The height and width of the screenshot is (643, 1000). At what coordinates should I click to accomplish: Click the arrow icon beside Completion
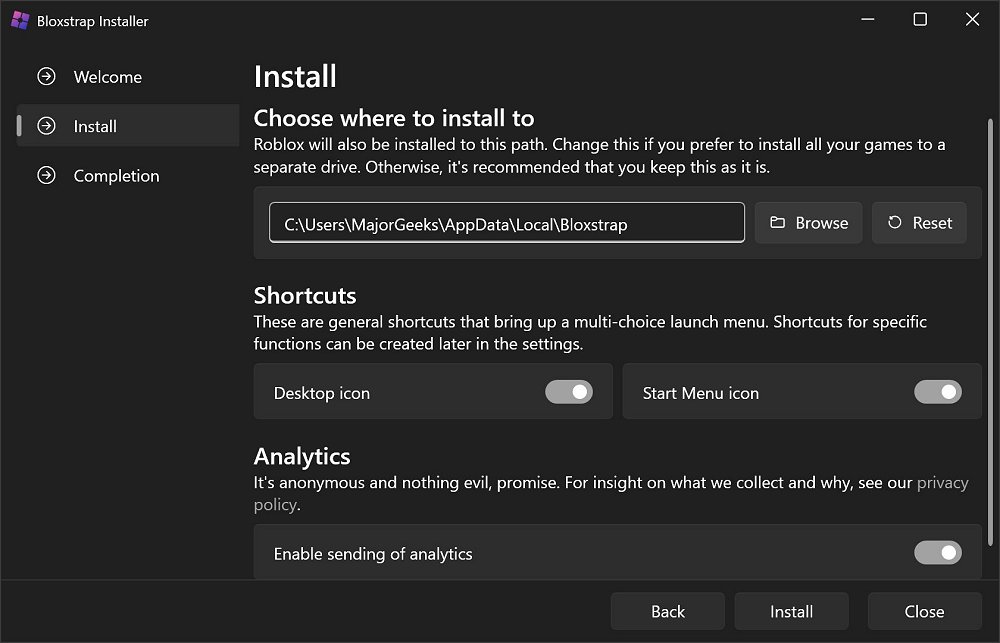[46, 176]
